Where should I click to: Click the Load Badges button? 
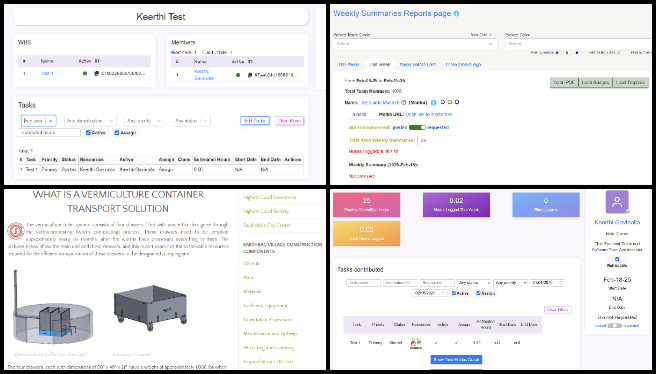(x=595, y=82)
